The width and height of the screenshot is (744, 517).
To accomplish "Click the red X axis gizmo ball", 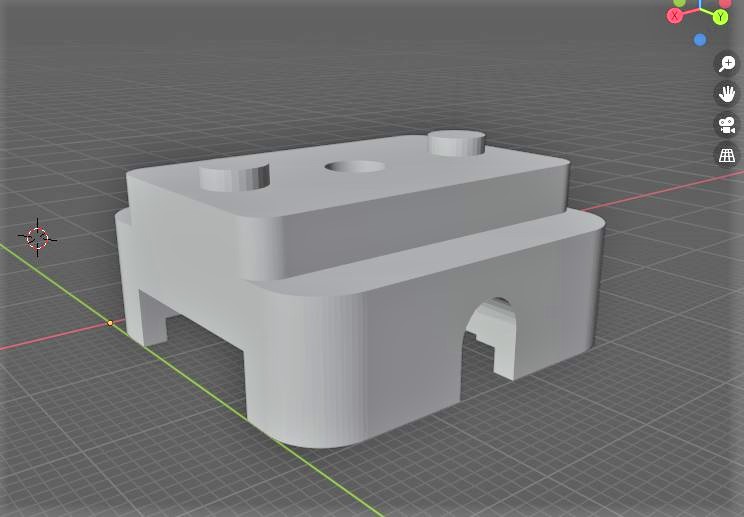I will [676, 15].
